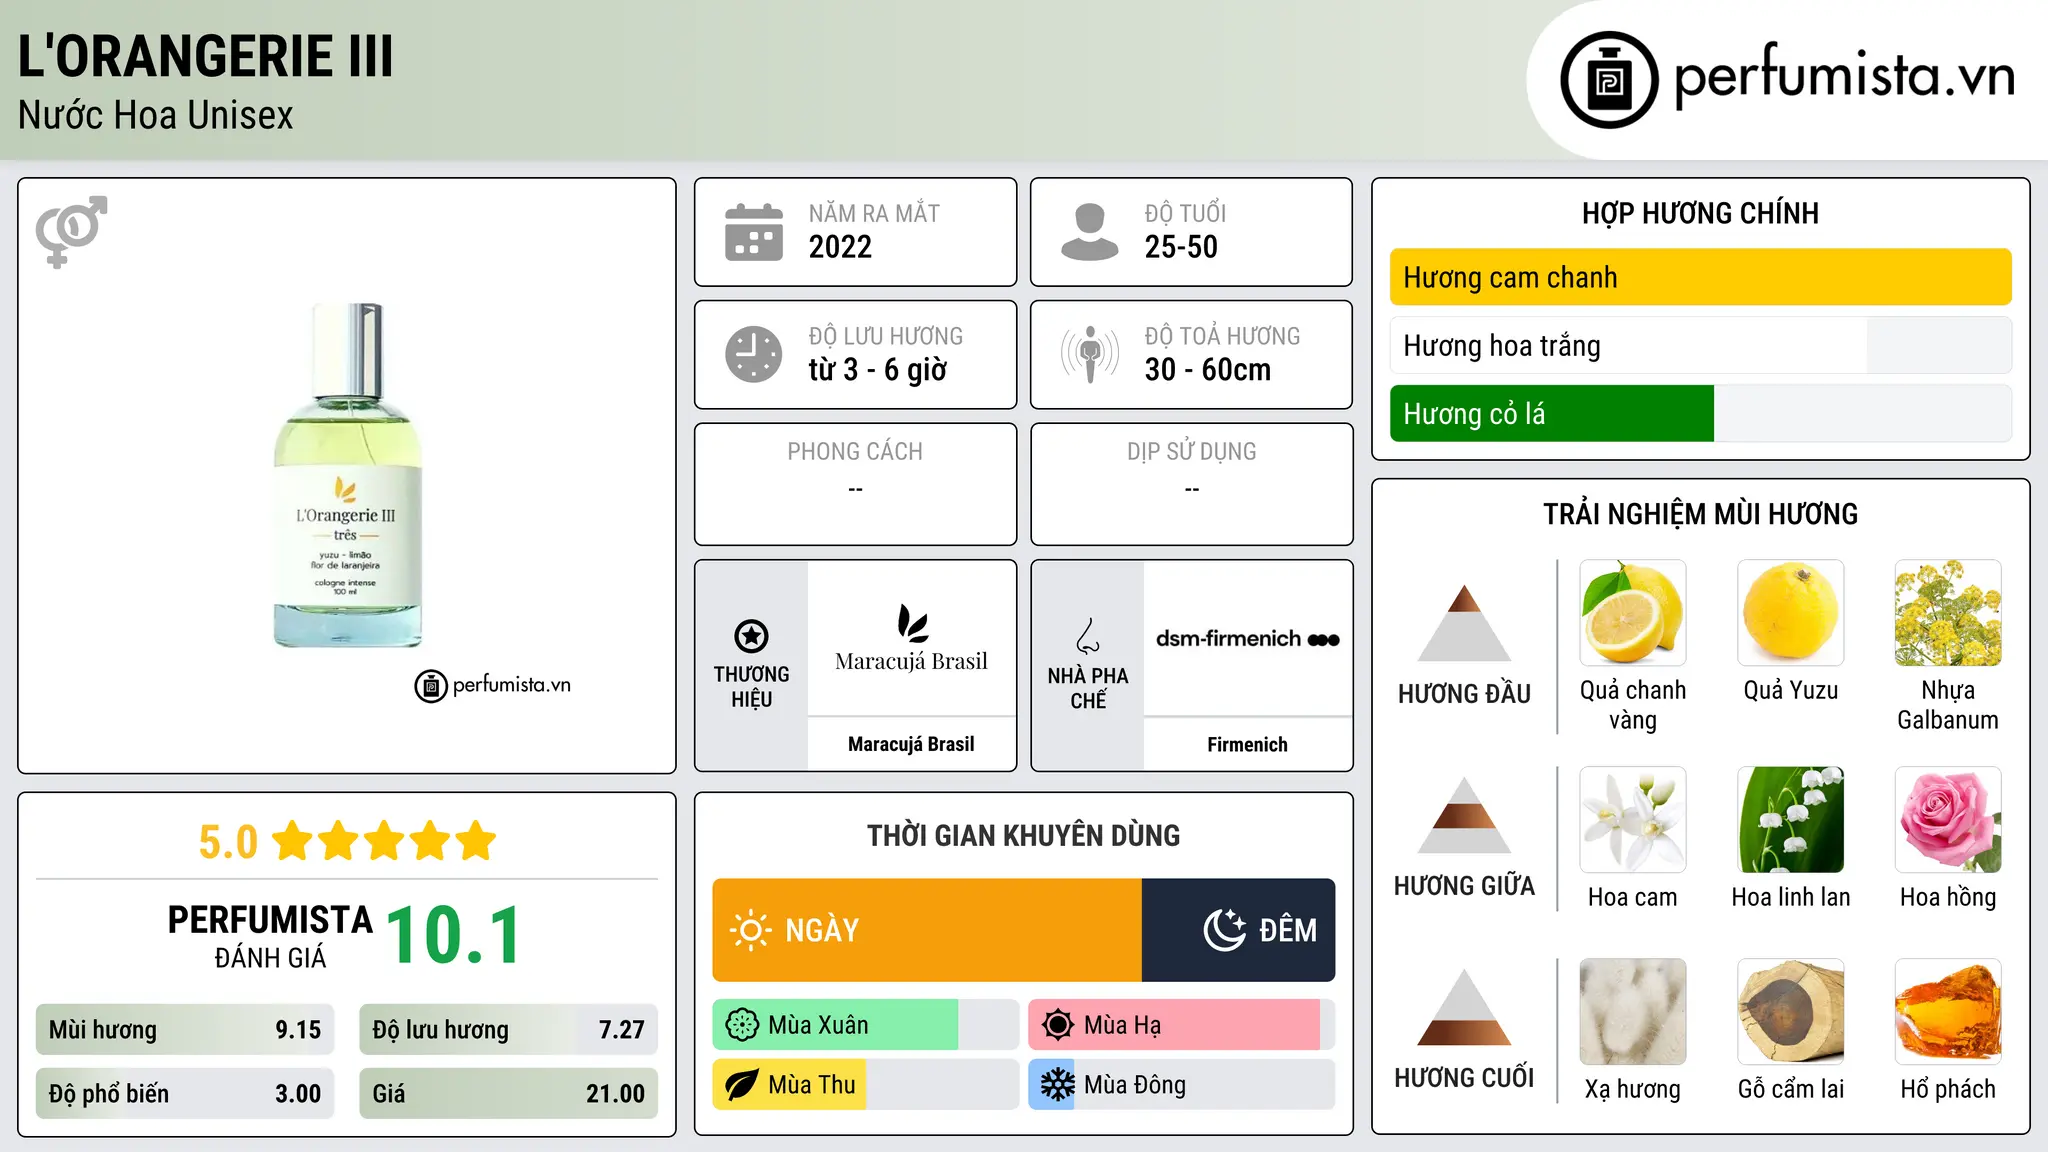Click the perfumista.vn perfume bottle logo icon
The width and height of the screenshot is (2048, 1152).
click(1609, 80)
